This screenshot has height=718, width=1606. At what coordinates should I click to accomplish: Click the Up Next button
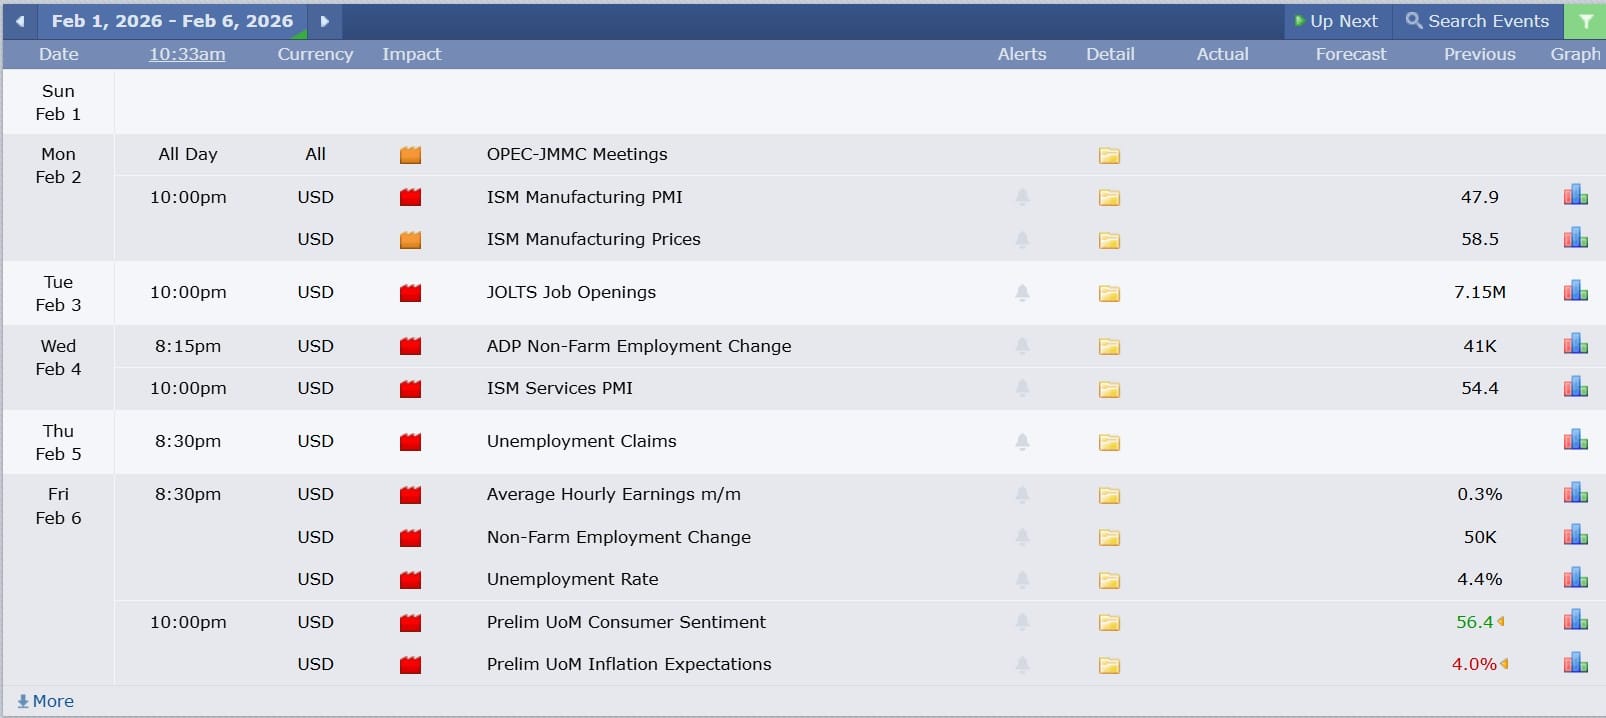point(1336,21)
